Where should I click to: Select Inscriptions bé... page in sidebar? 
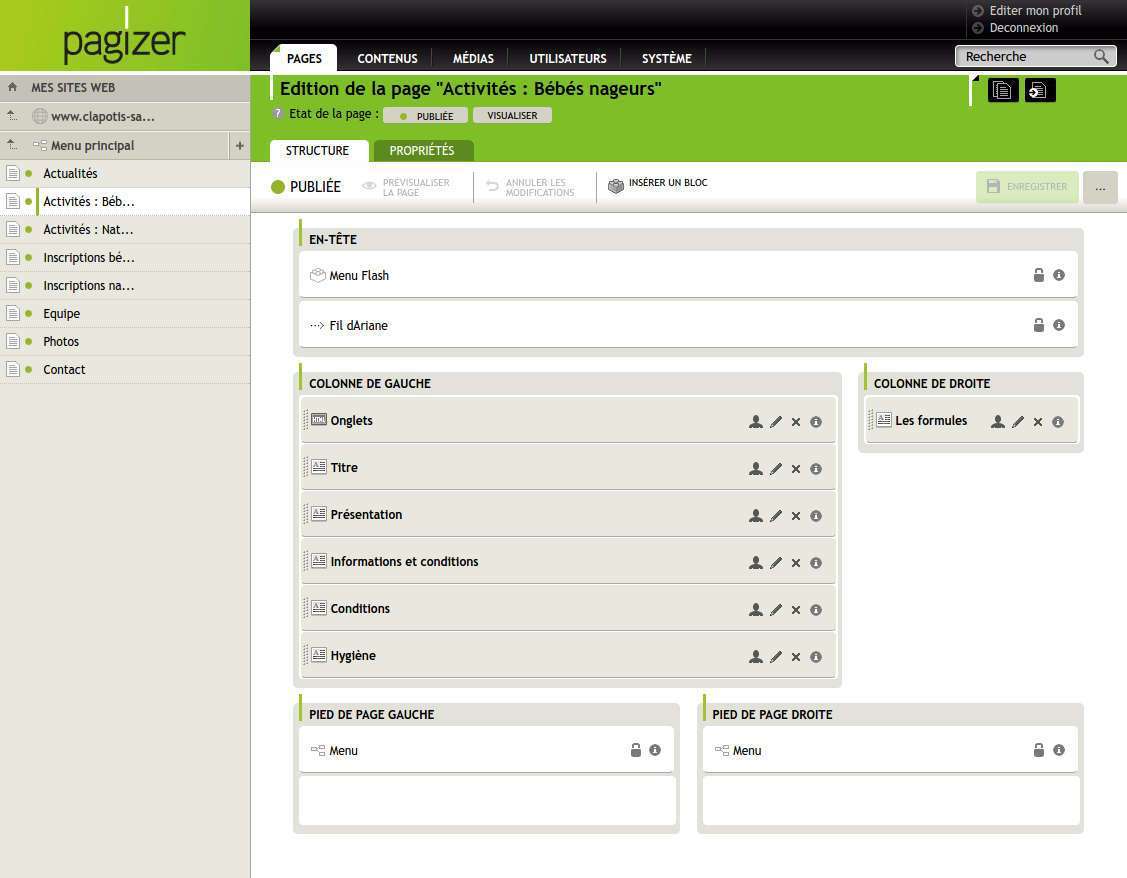point(88,258)
